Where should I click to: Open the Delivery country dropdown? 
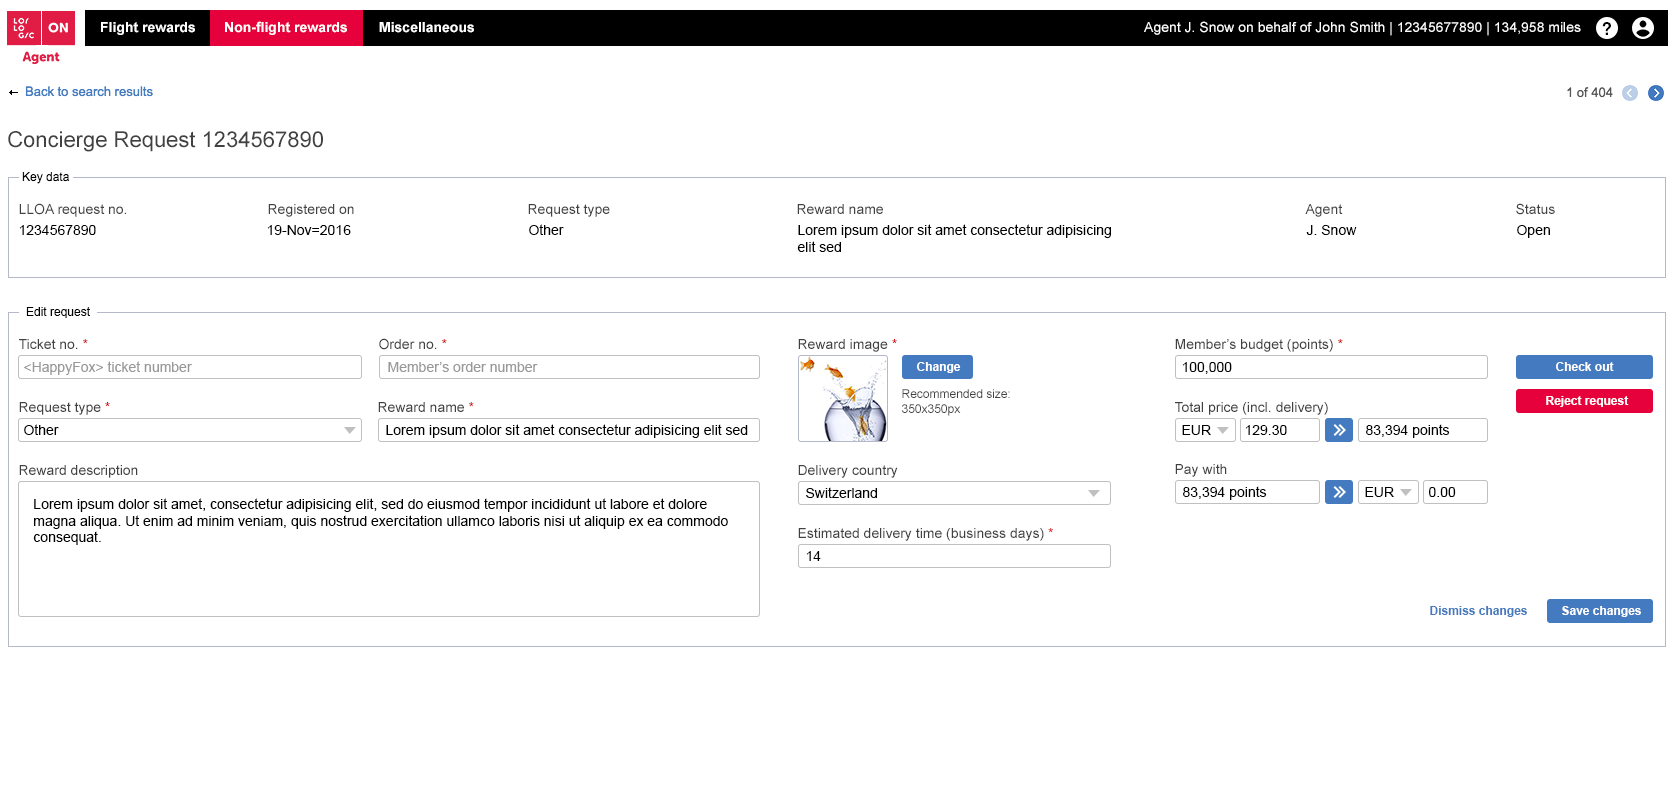coord(953,493)
